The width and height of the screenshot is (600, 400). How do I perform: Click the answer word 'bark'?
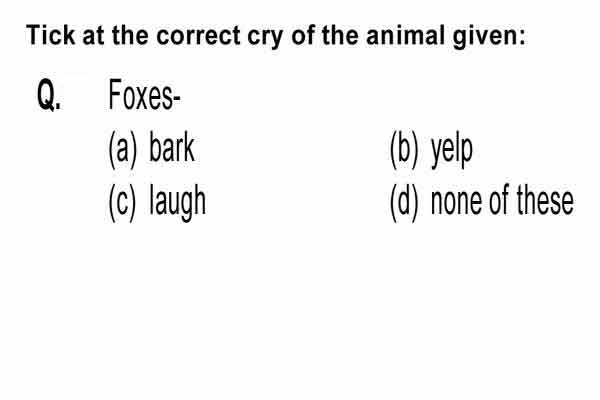pyautogui.click(x=172, y=147)
